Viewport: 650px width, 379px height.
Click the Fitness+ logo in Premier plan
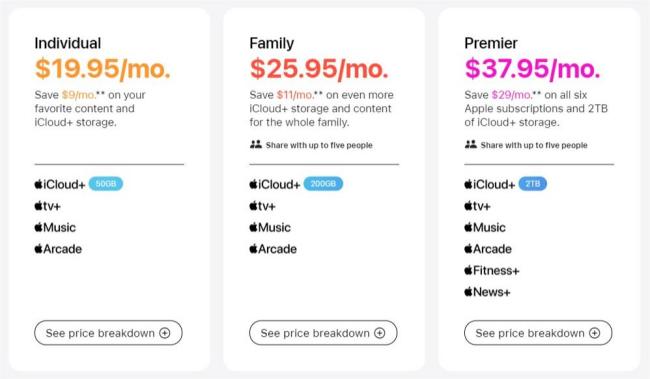[x=492, y=270]
